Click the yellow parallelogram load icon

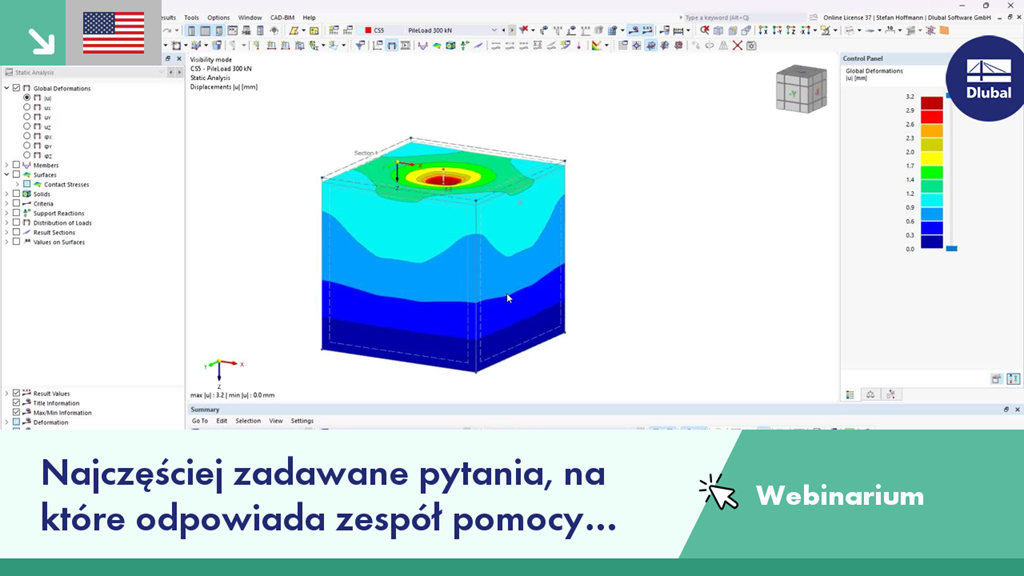(294, 30)
